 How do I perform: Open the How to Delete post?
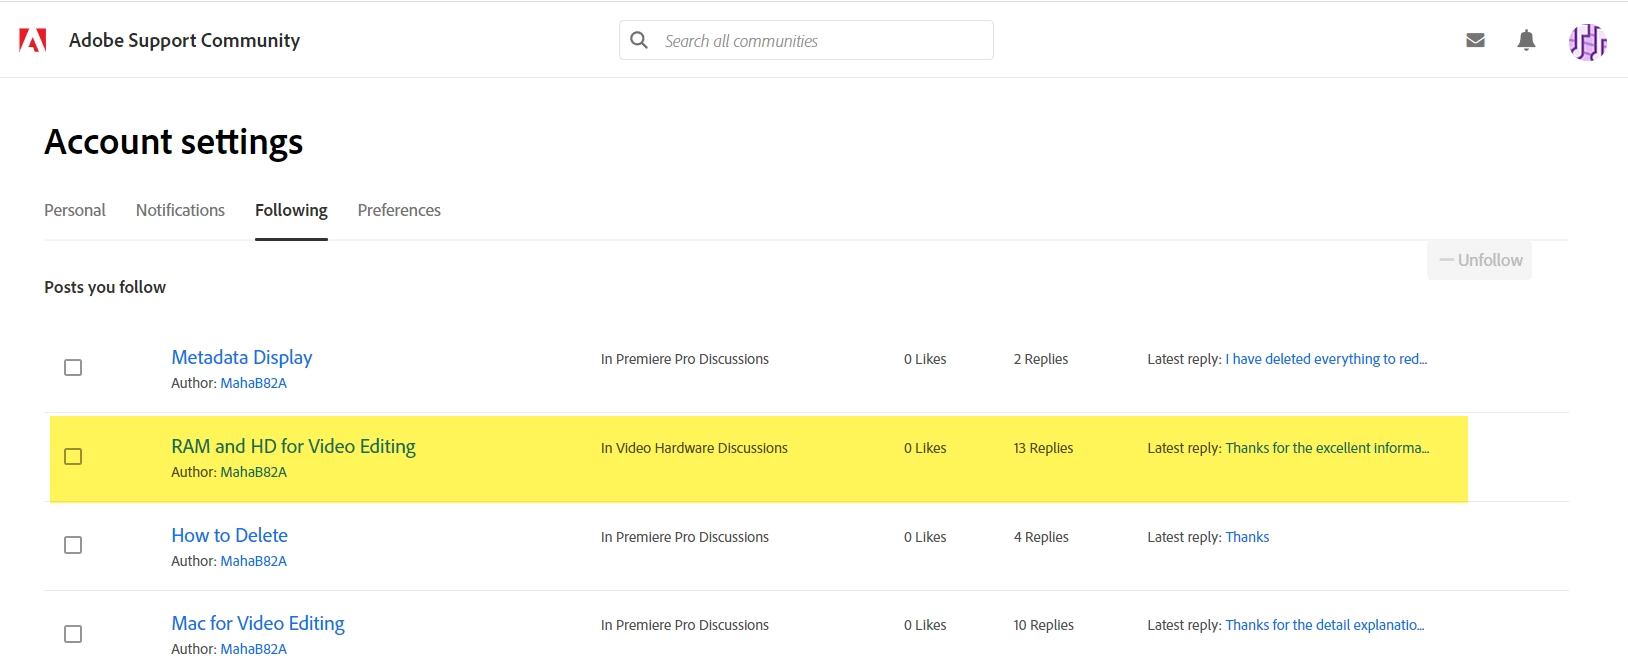pos(229,535)
